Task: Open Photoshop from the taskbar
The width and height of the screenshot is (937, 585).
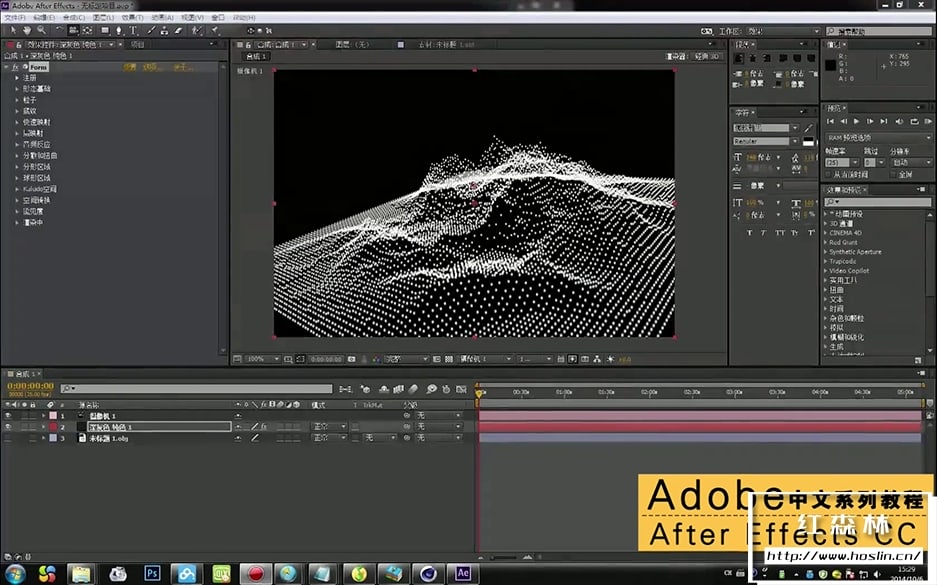Action: 152,572
